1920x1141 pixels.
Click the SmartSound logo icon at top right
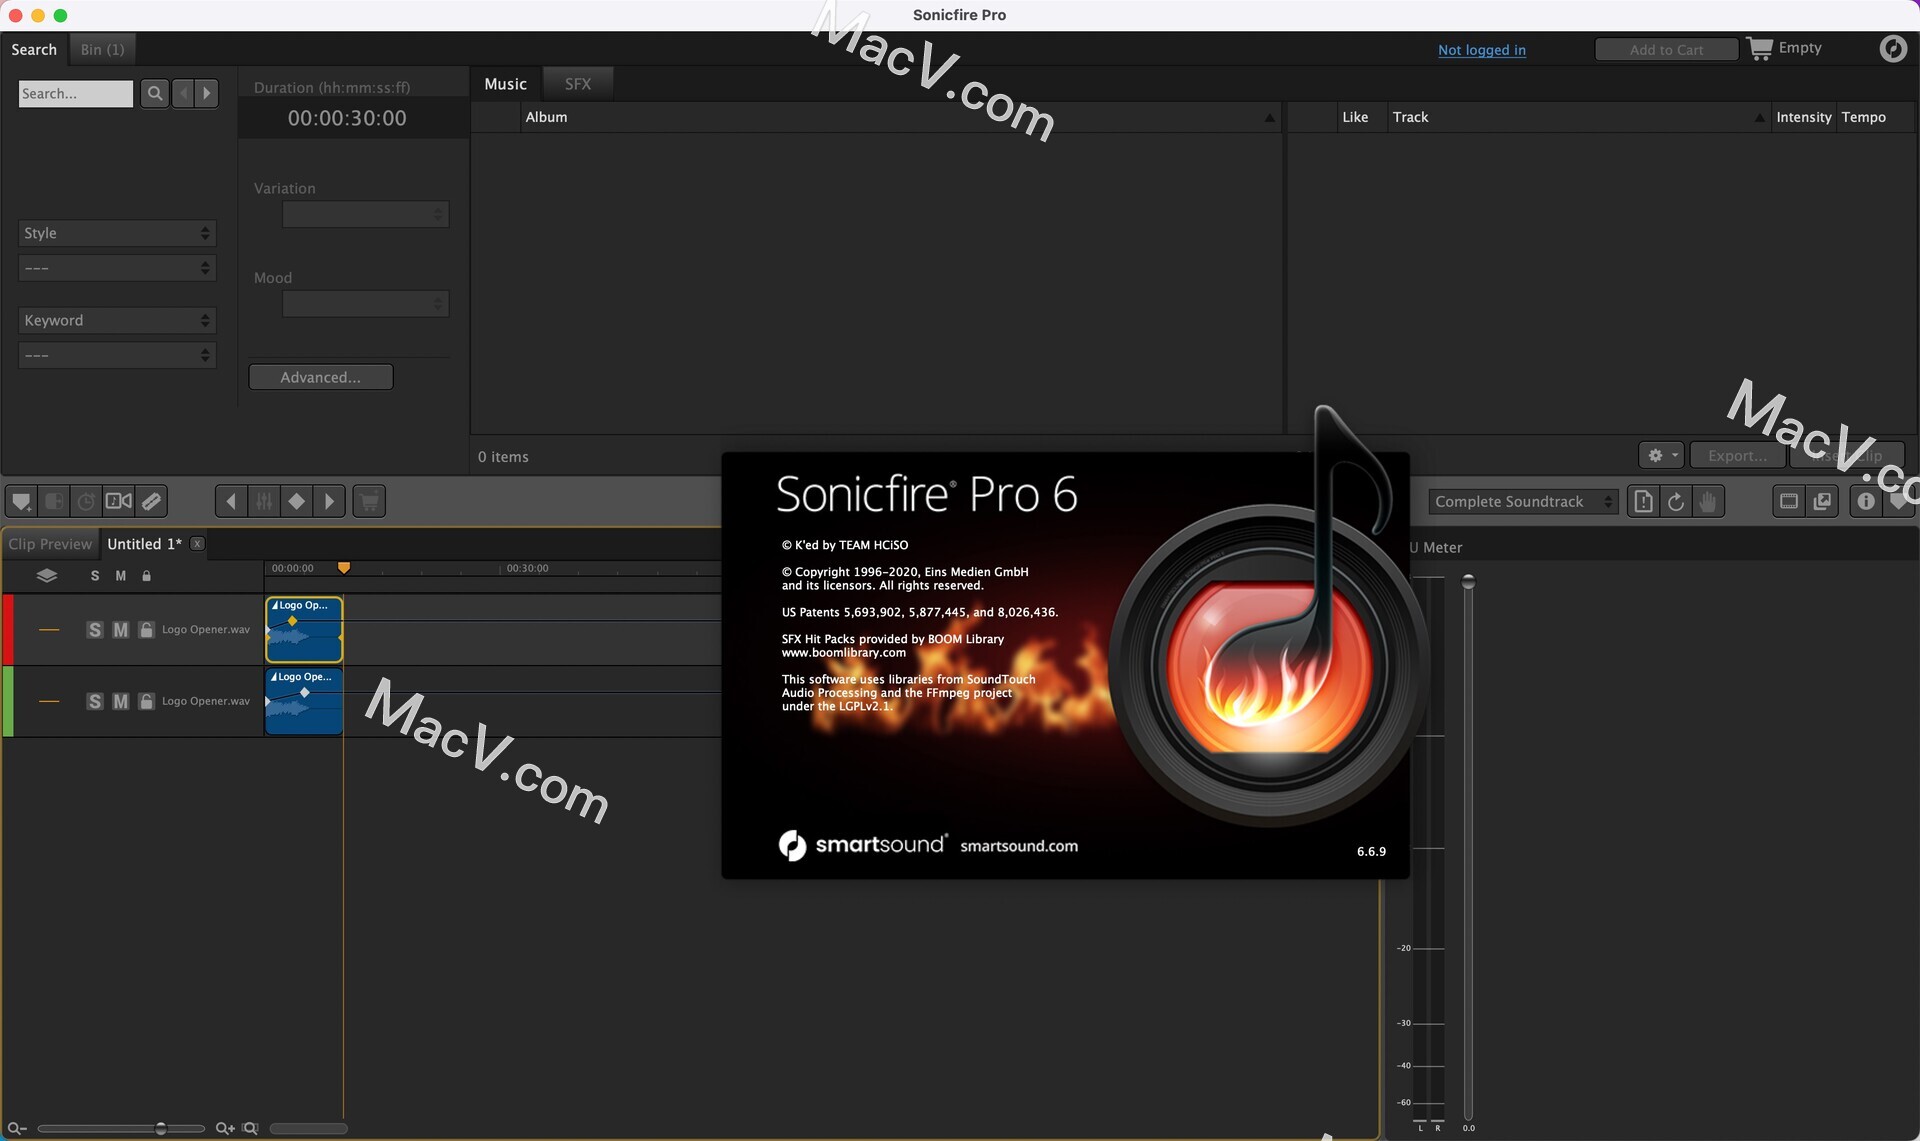tap(1893, 48)
